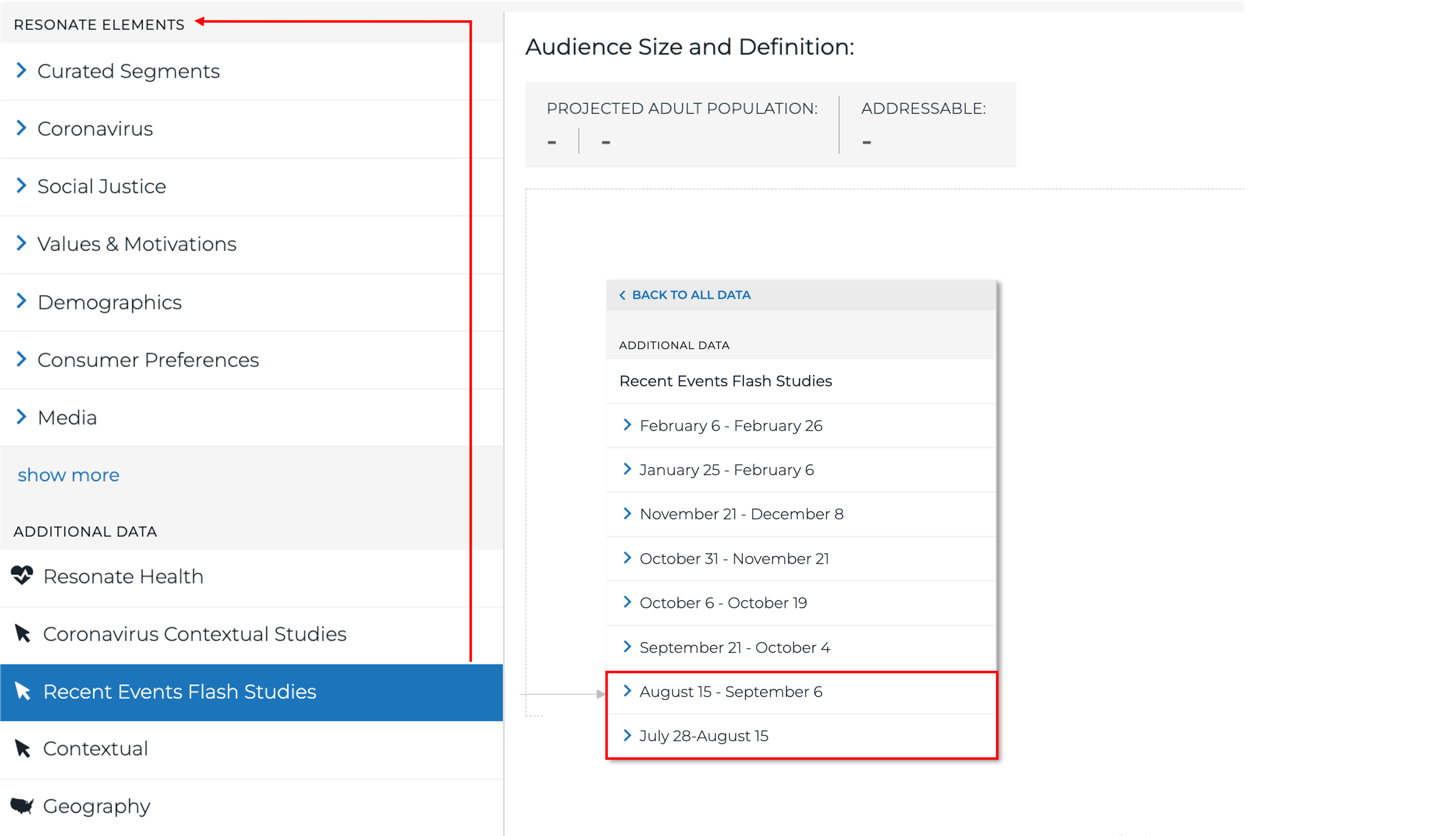This screenshot has height=836, width=1430.
Task: Click the October 31 - November 21 text
Action: point(734,558)
